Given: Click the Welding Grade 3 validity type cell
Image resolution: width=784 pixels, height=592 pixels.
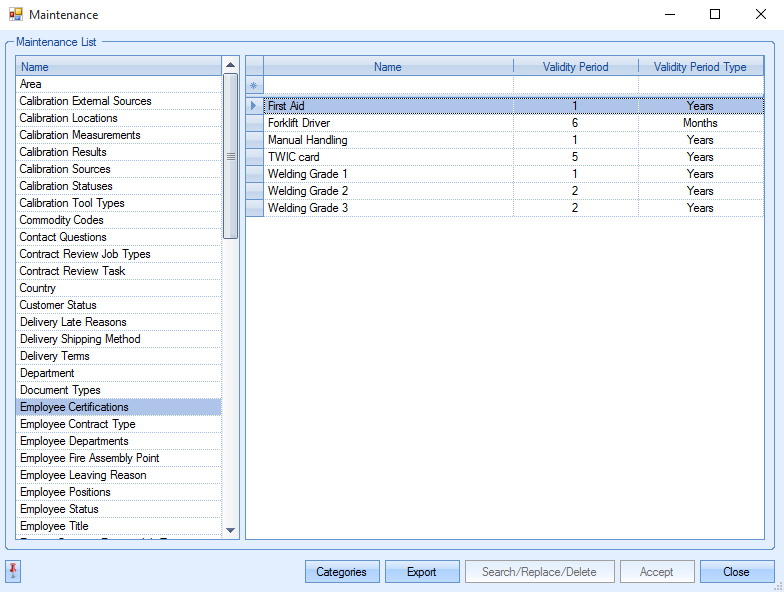Looking at the screenshot, I should [700, 208].
